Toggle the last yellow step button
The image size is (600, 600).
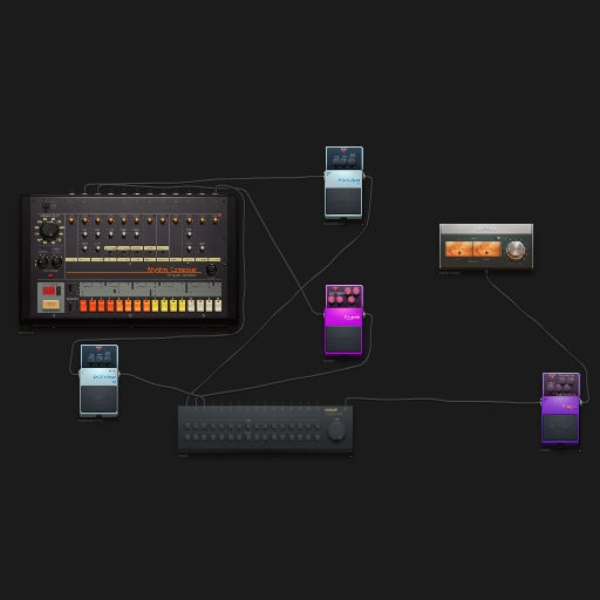tap(182, 306)
